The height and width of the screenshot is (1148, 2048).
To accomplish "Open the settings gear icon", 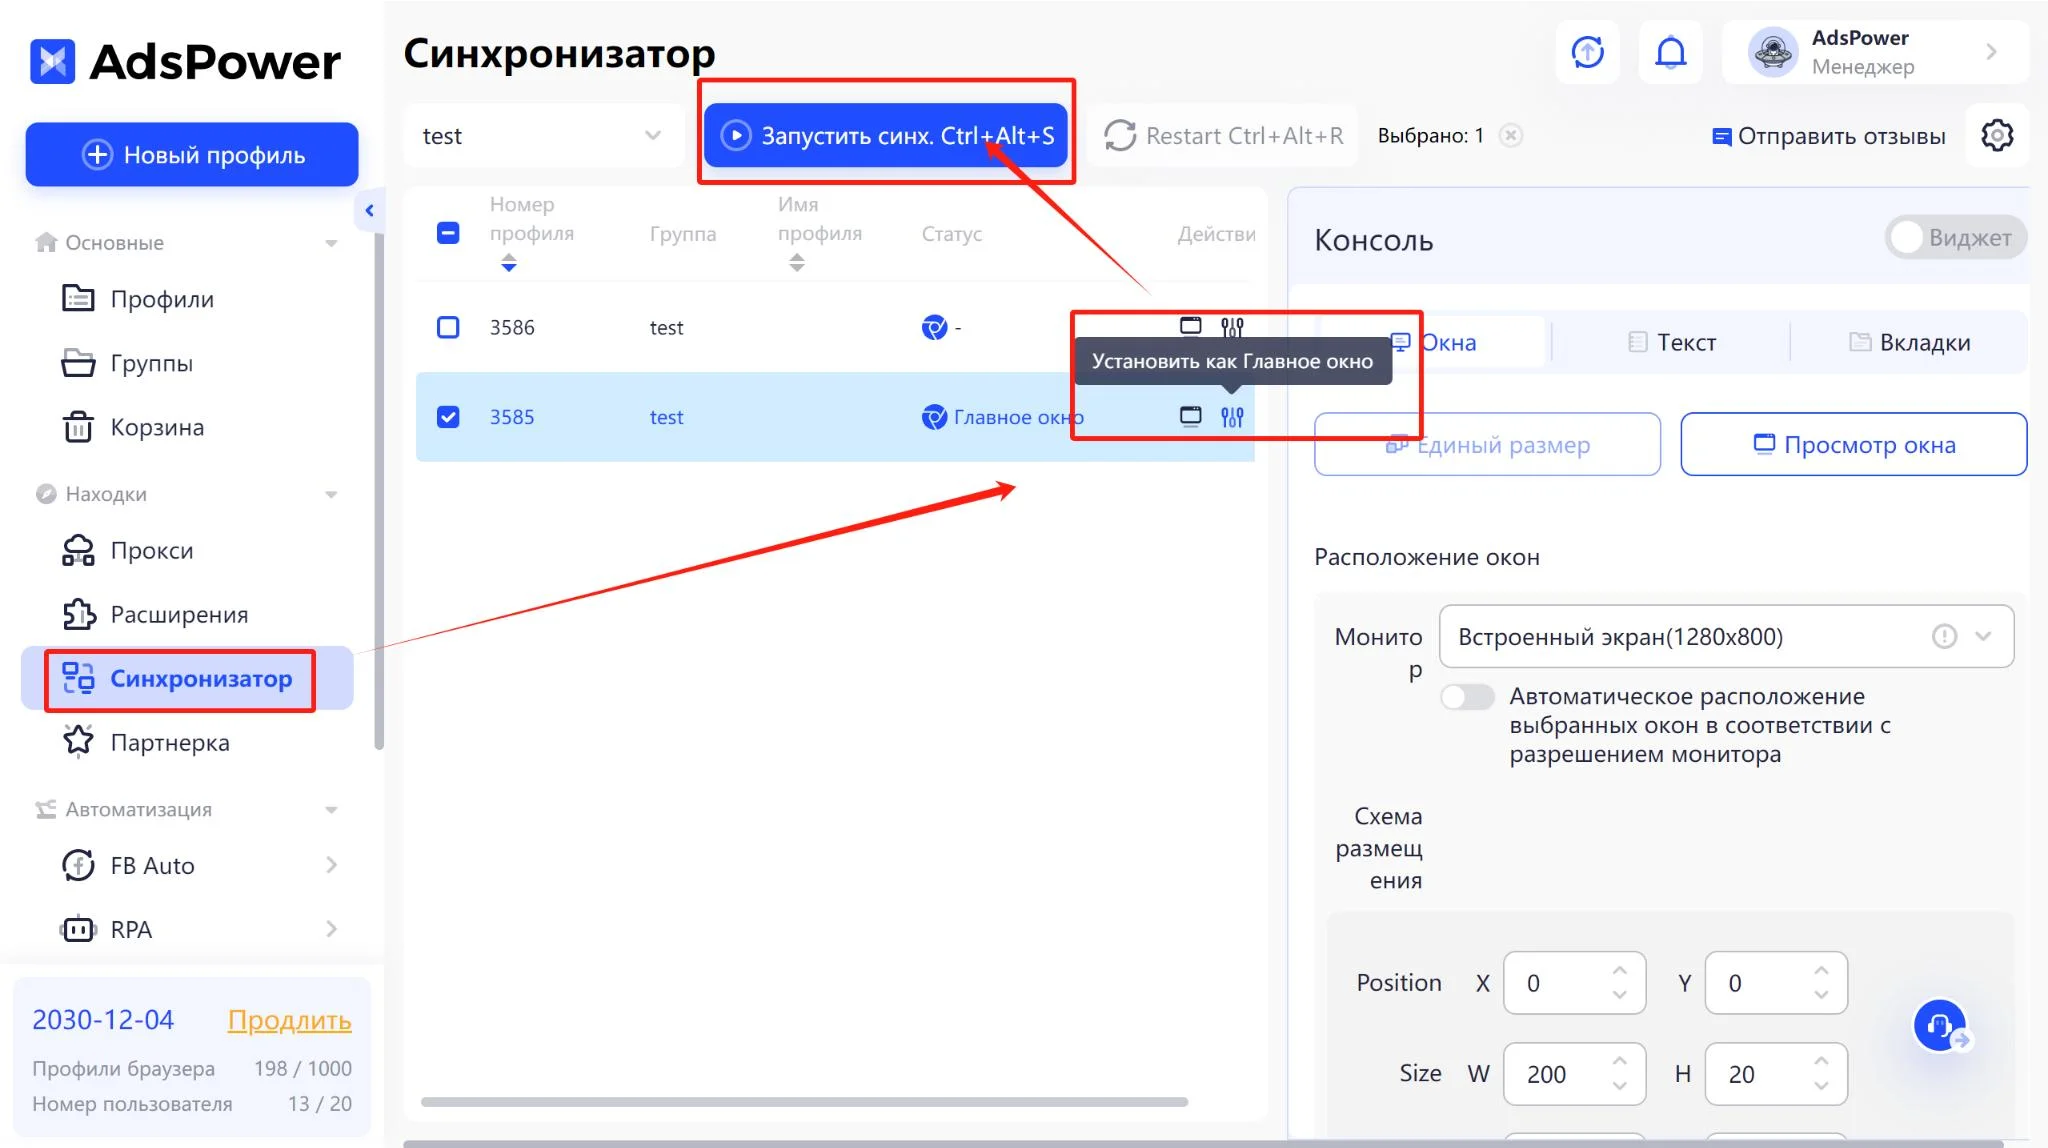I will point(1997,135).
